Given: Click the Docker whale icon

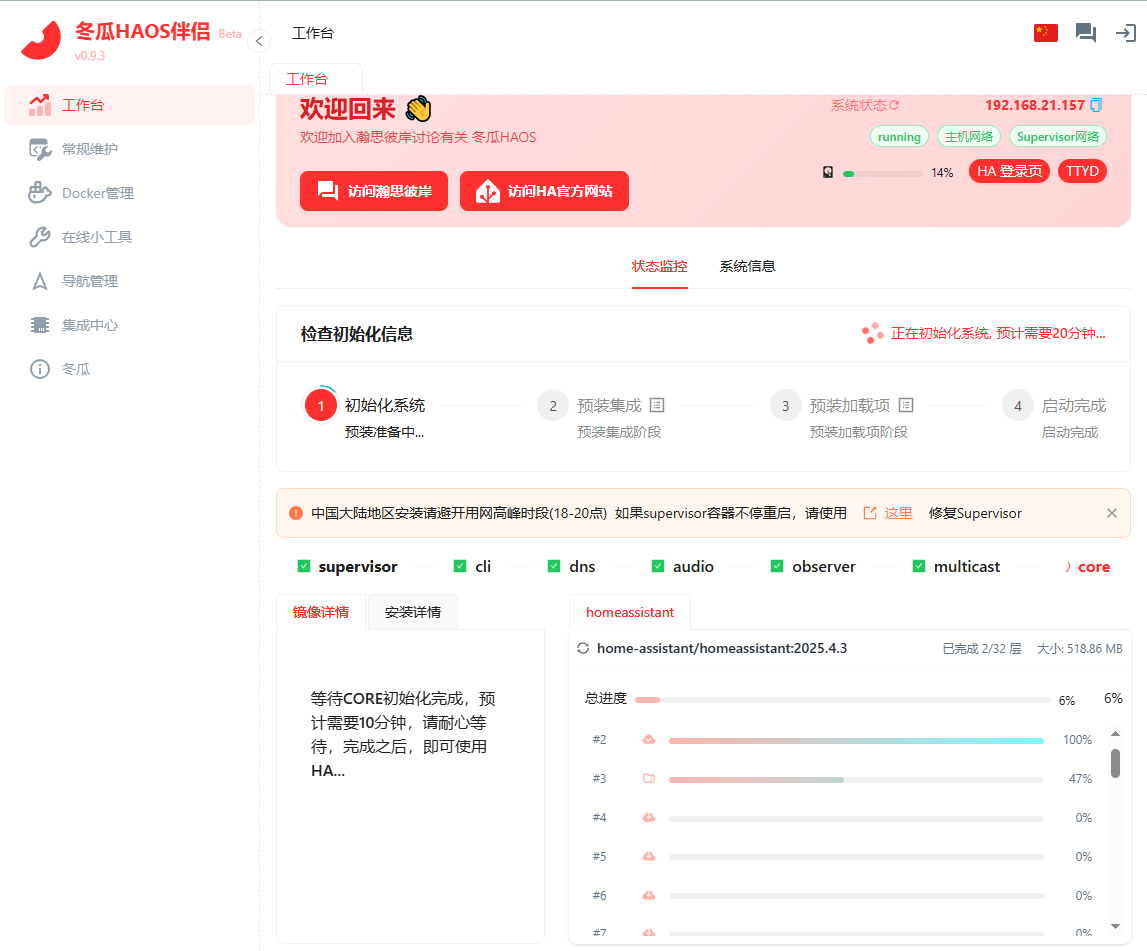Looking at the screenshot, I should coord(40,193).
